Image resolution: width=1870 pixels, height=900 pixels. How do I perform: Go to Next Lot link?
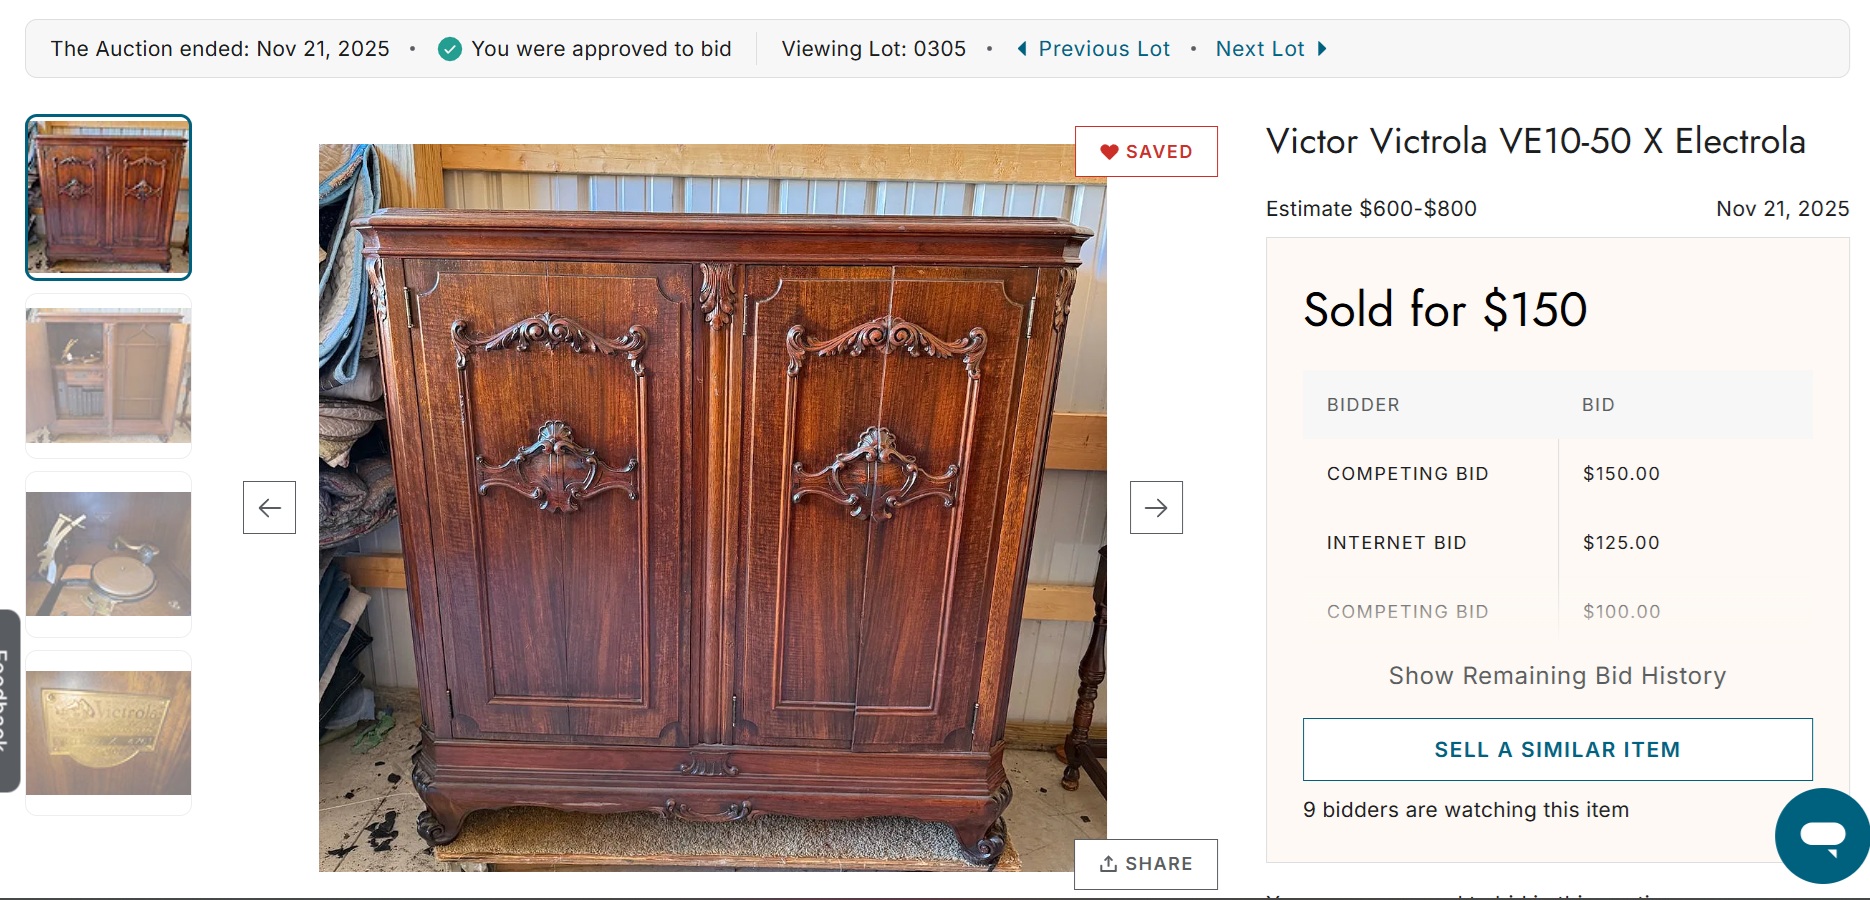coord(1260,49)
